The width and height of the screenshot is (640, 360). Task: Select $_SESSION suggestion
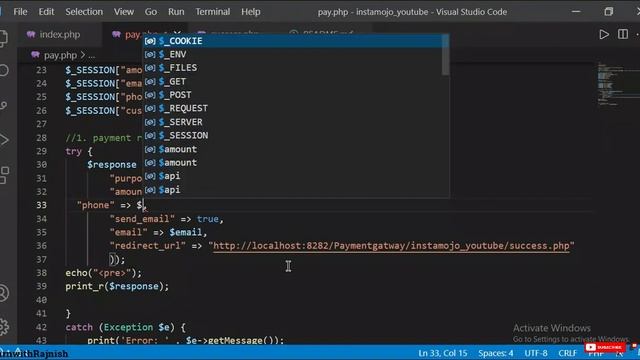pyautogui.click(x=292, y=136)
